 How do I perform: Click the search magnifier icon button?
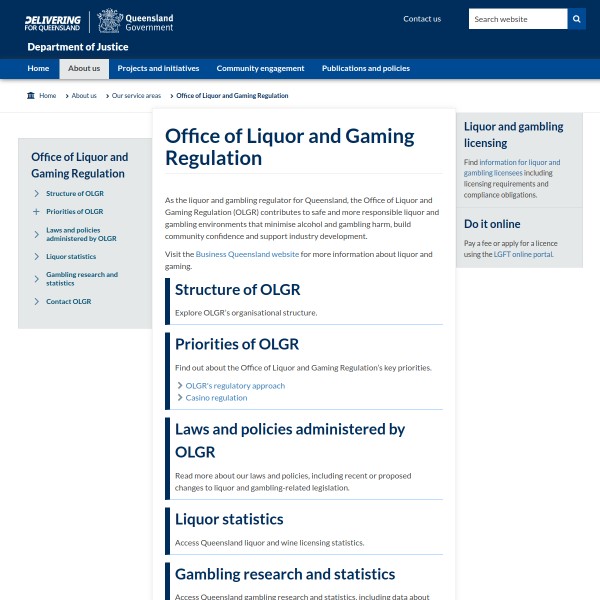(x=577, y=19)
